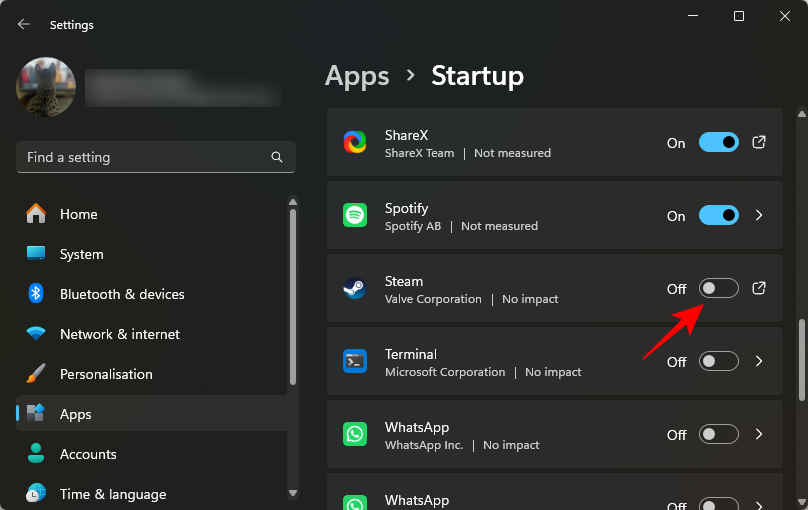
Task: Expand WhatsApp Inc. row chevron
Action: pyautogui.click(x=759, y=434)
